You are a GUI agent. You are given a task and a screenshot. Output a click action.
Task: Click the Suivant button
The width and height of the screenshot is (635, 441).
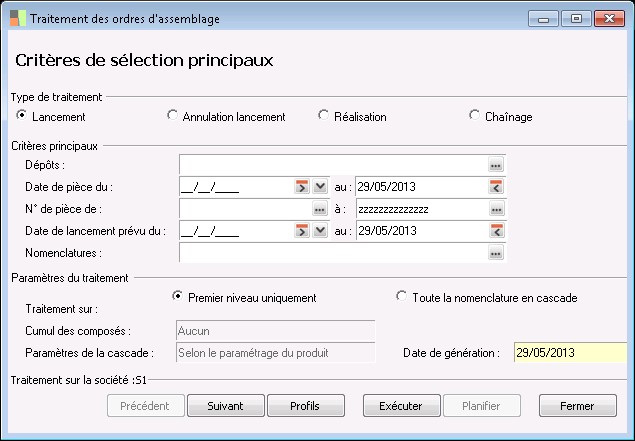point(227,406)
